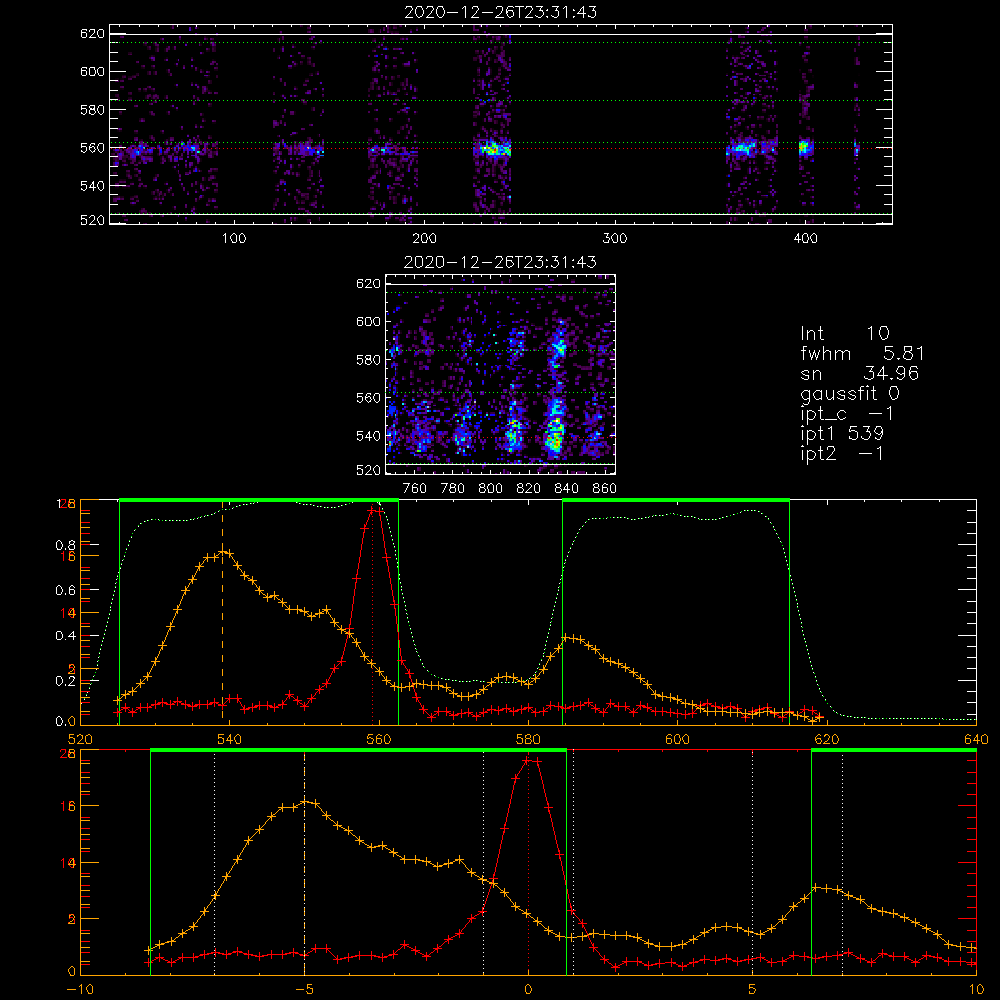Click y-axis label 620 of top image
Screen dimensions: 1000x1000
tap(92, 33)
